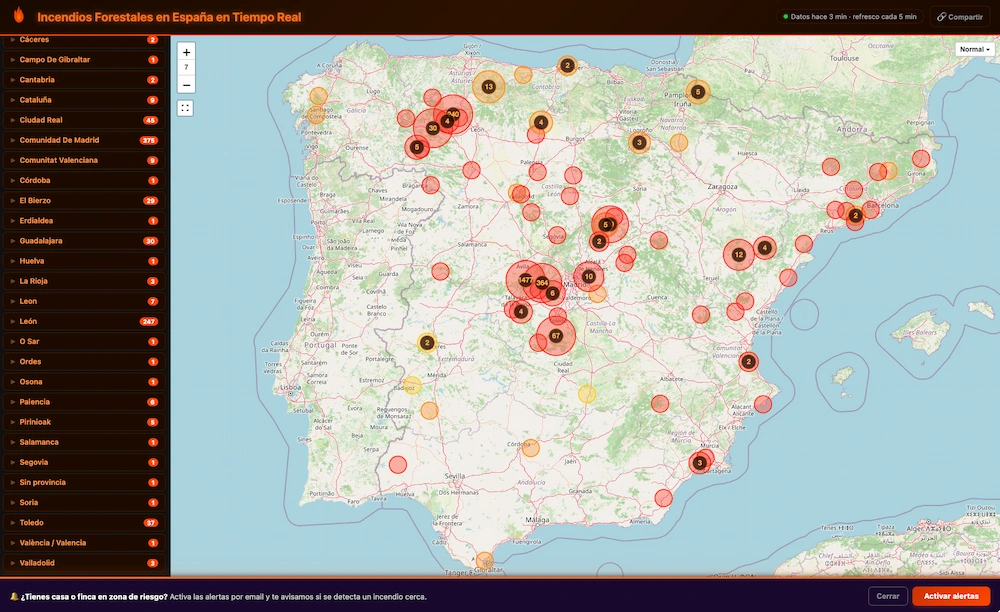Click the Valladolid list entry
1000x612 pixels.
tap(84, 563)
